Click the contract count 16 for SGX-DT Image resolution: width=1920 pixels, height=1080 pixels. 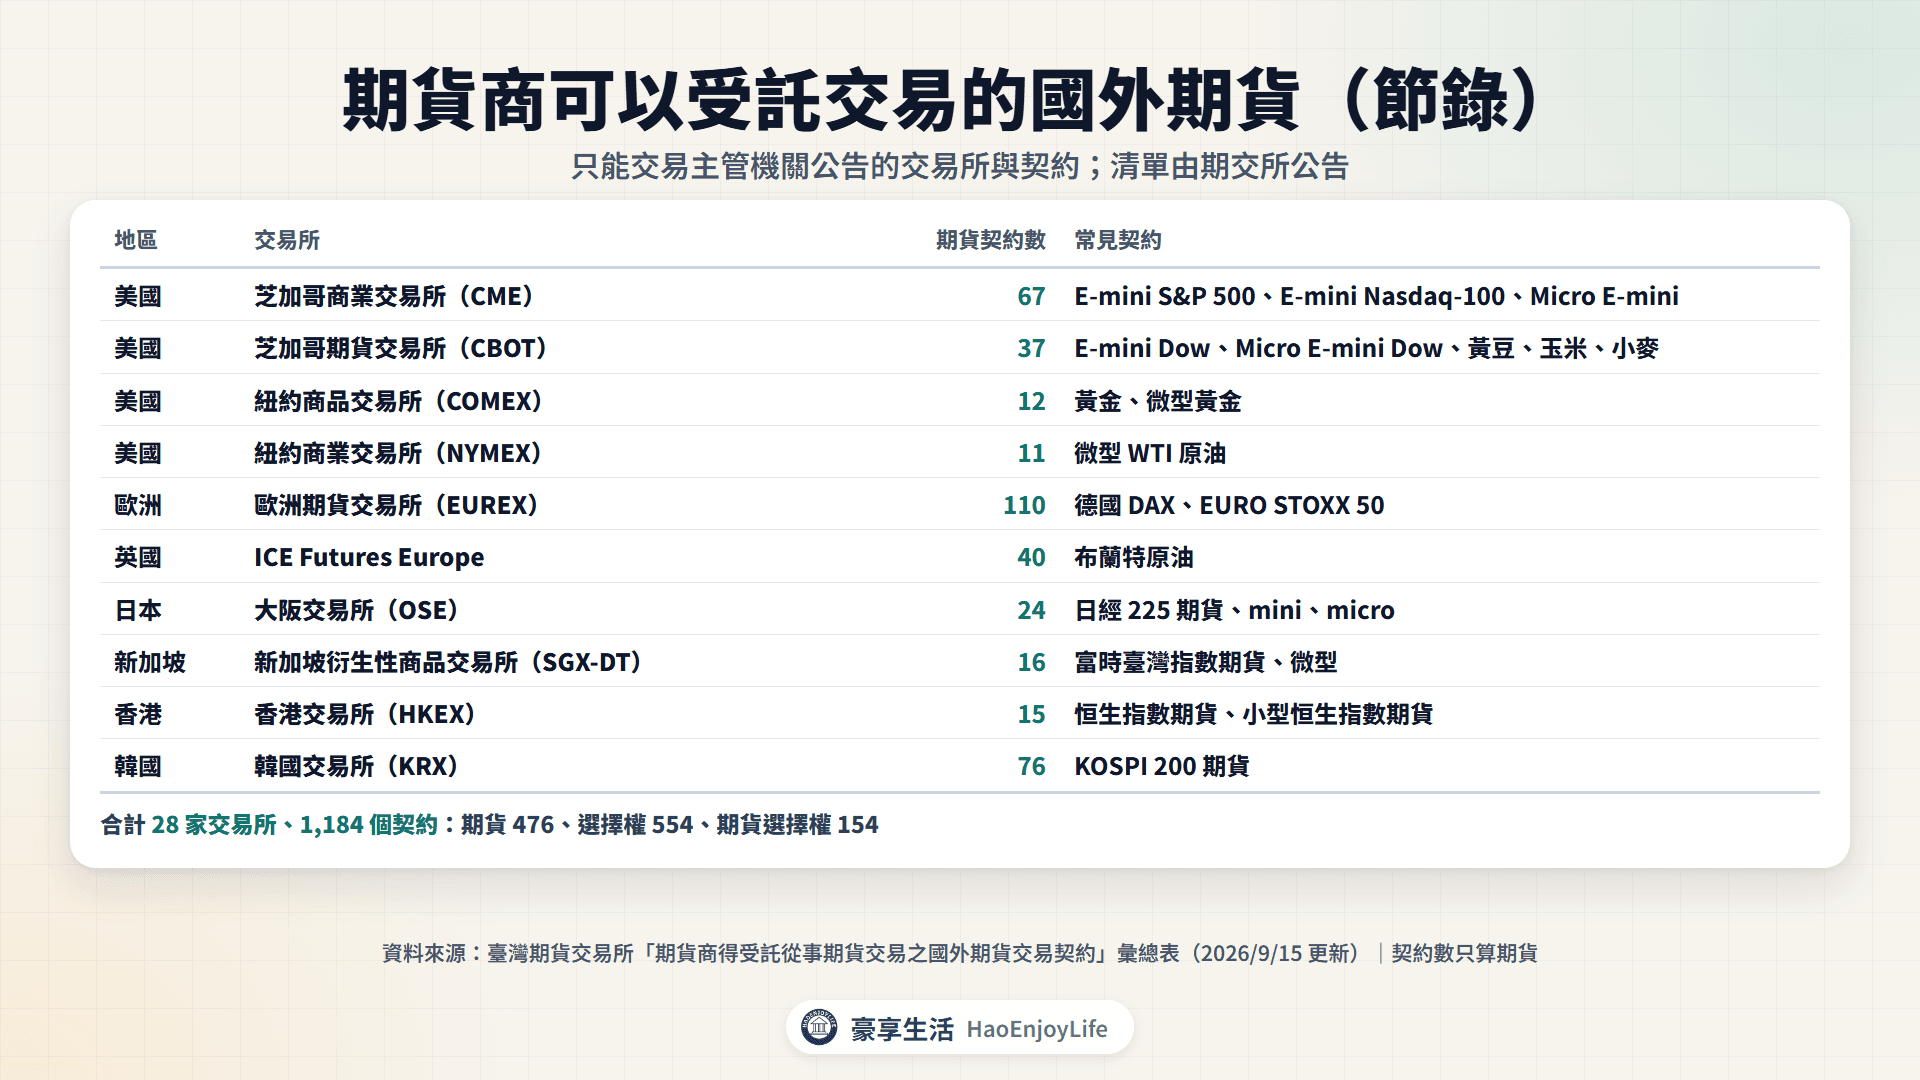tap(1031, 662)
